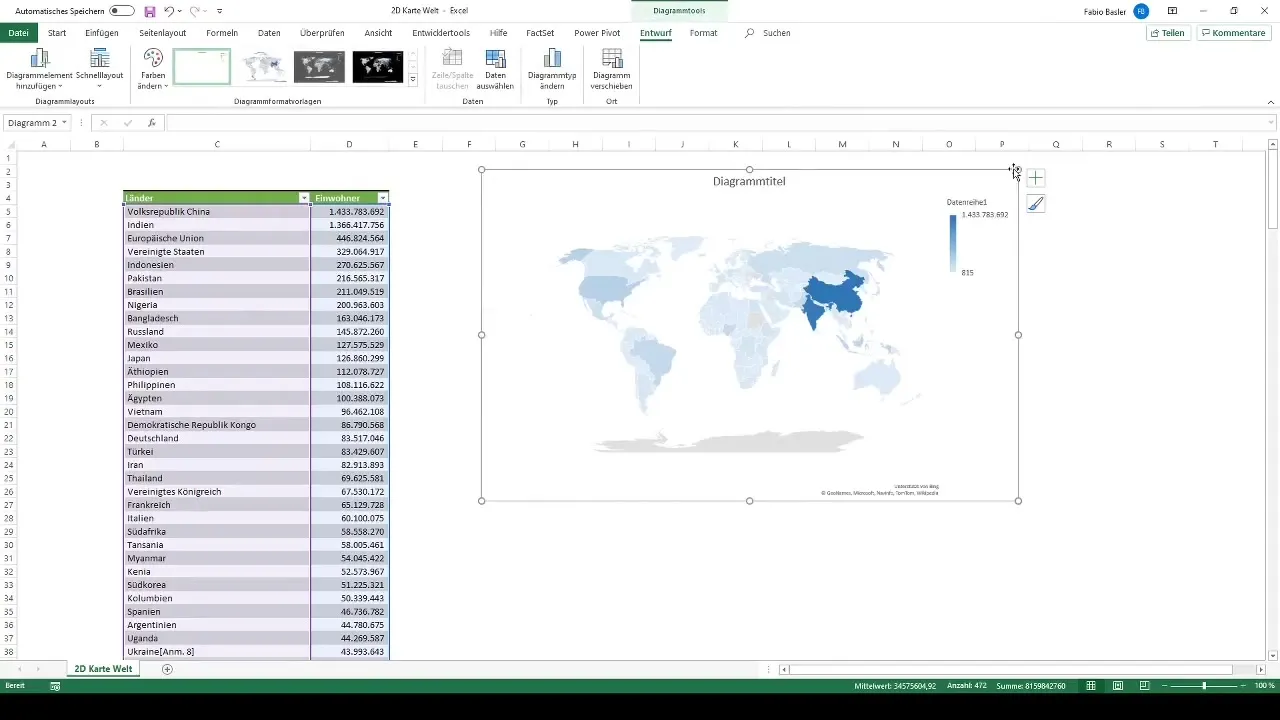Image resolution: width=1280 pixels, height=720 pixels.
Task: Open Undo history dropdown arrow
Action: (x=180, y=11)
